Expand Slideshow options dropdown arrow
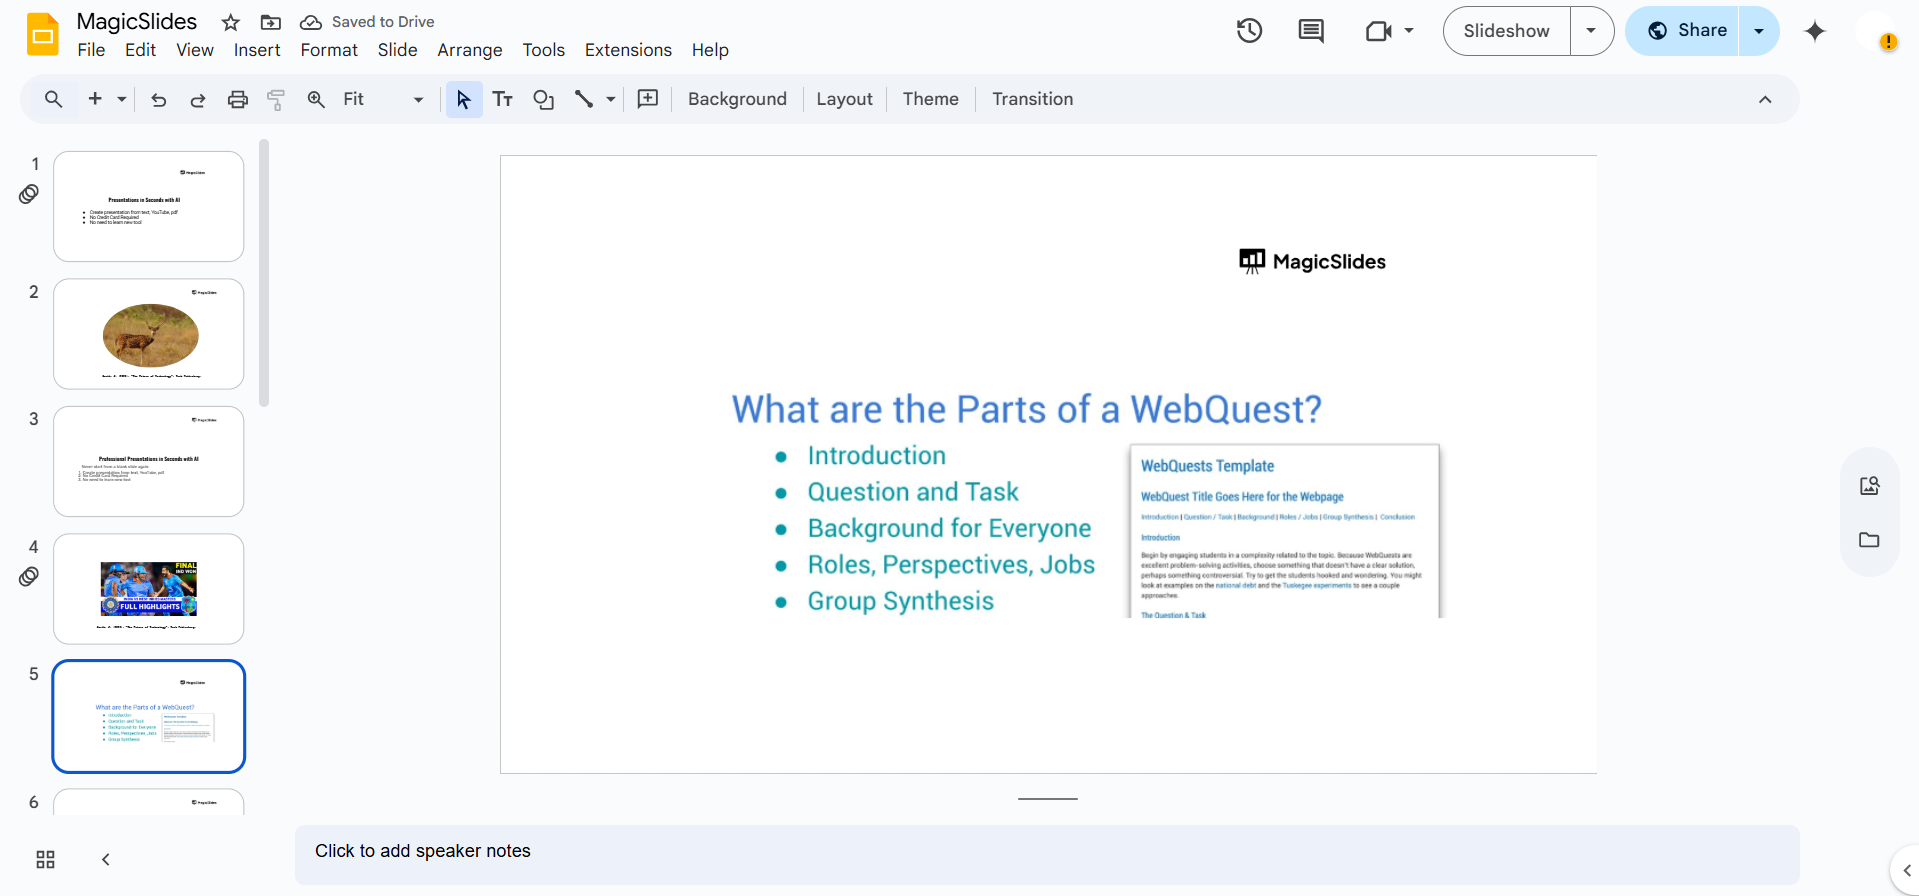 [1591, 31]
